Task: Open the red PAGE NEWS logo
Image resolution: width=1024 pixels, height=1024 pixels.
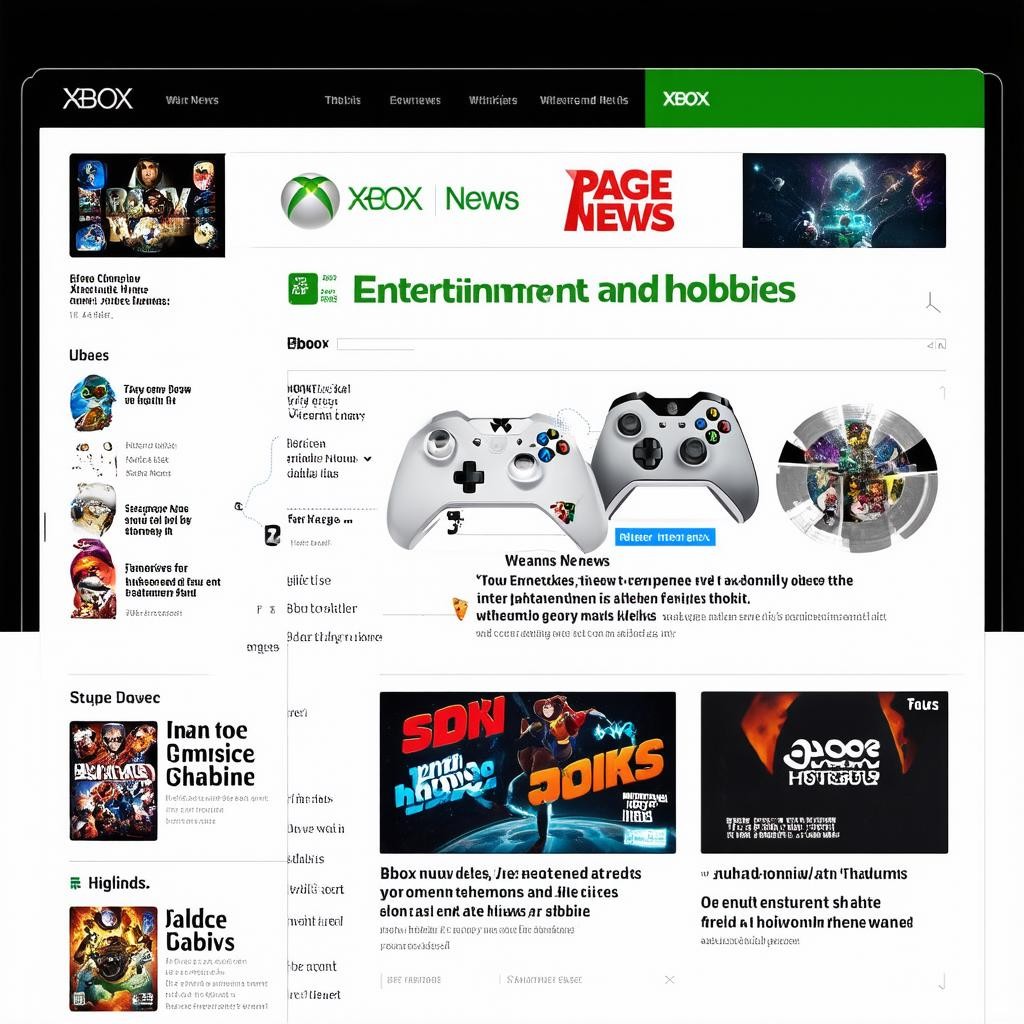Action: click(x=618, y=200)
